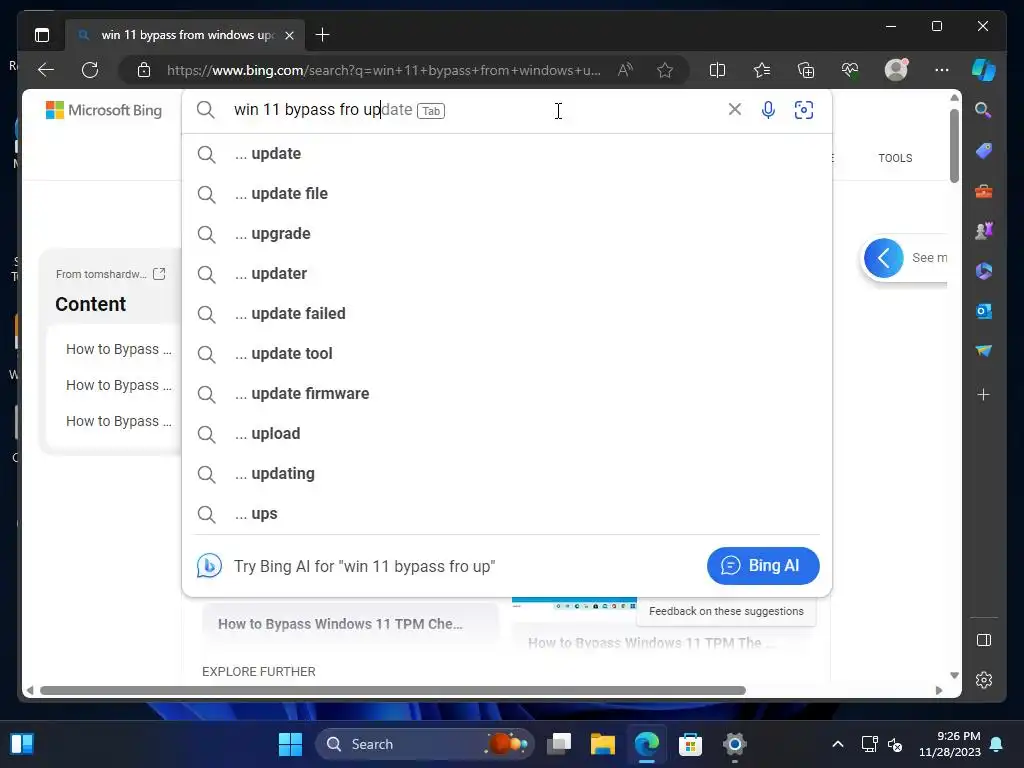
Task: Open a new browser tab
Action: 322,35
